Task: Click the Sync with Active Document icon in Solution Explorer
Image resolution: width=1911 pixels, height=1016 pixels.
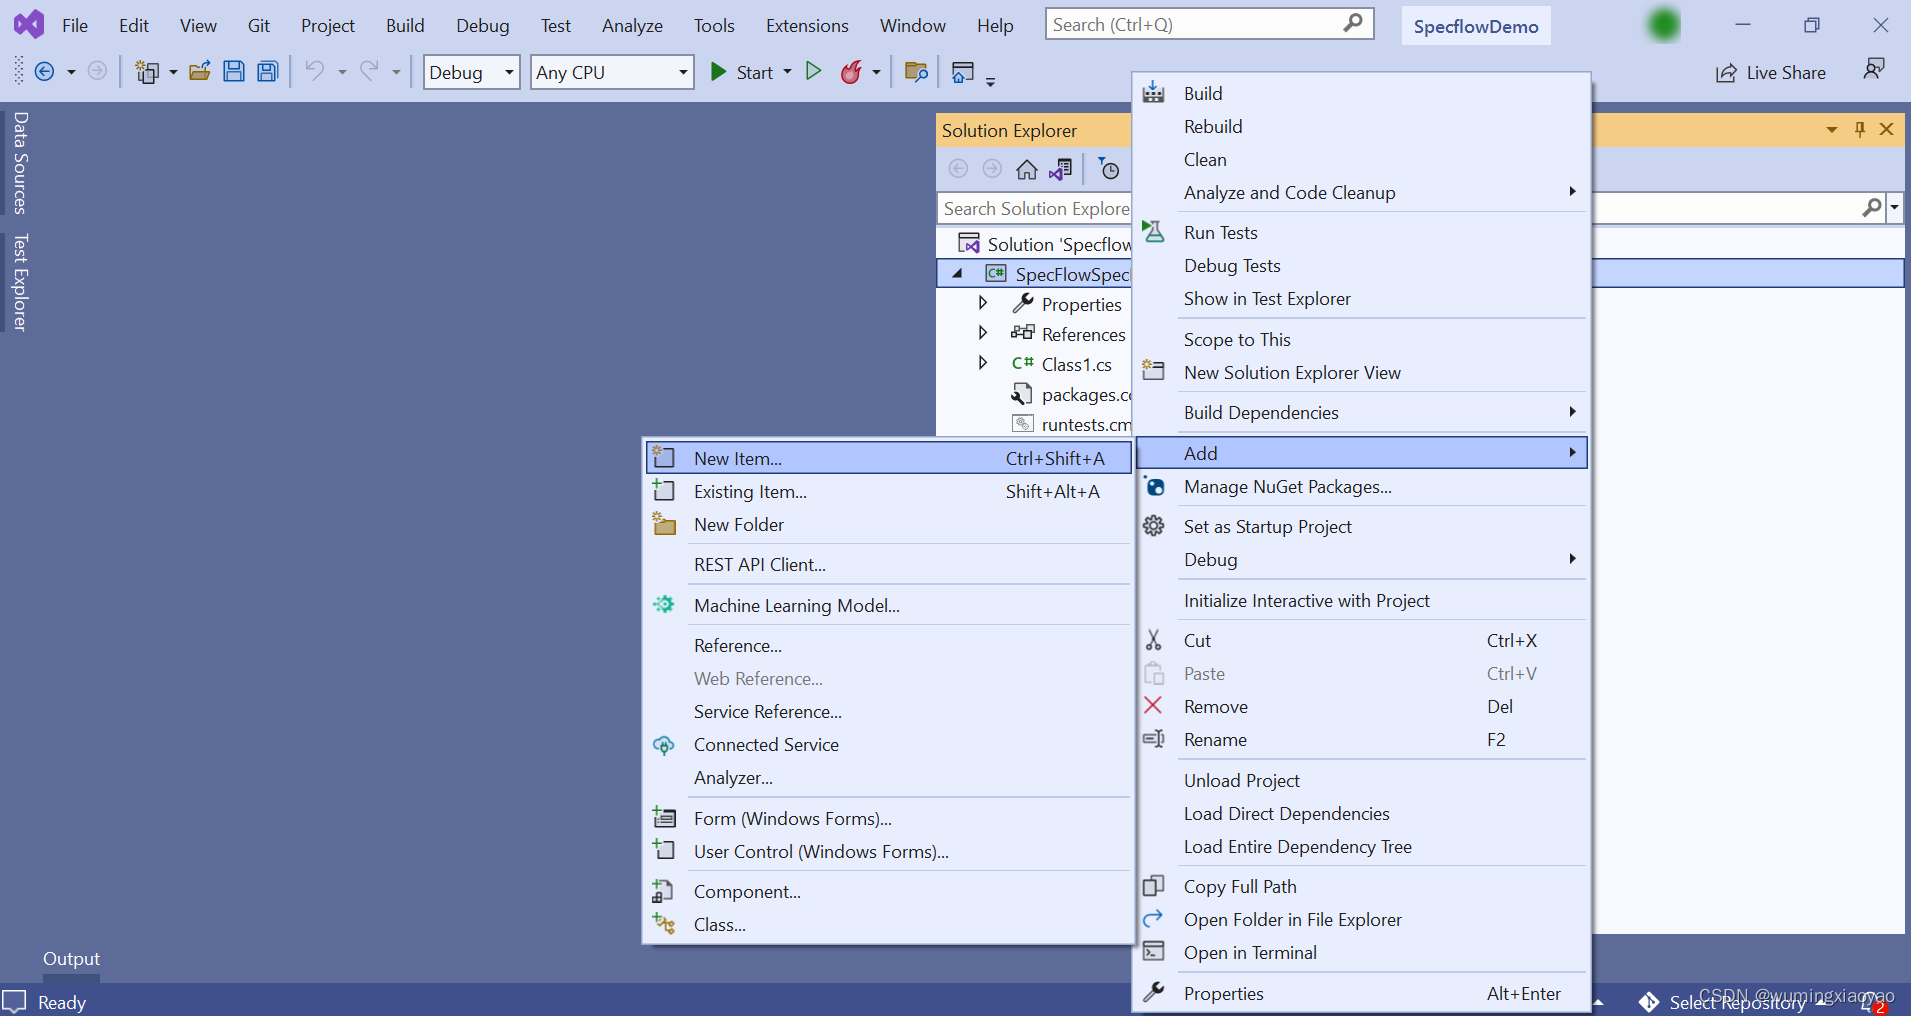Action: [1062, 168]
